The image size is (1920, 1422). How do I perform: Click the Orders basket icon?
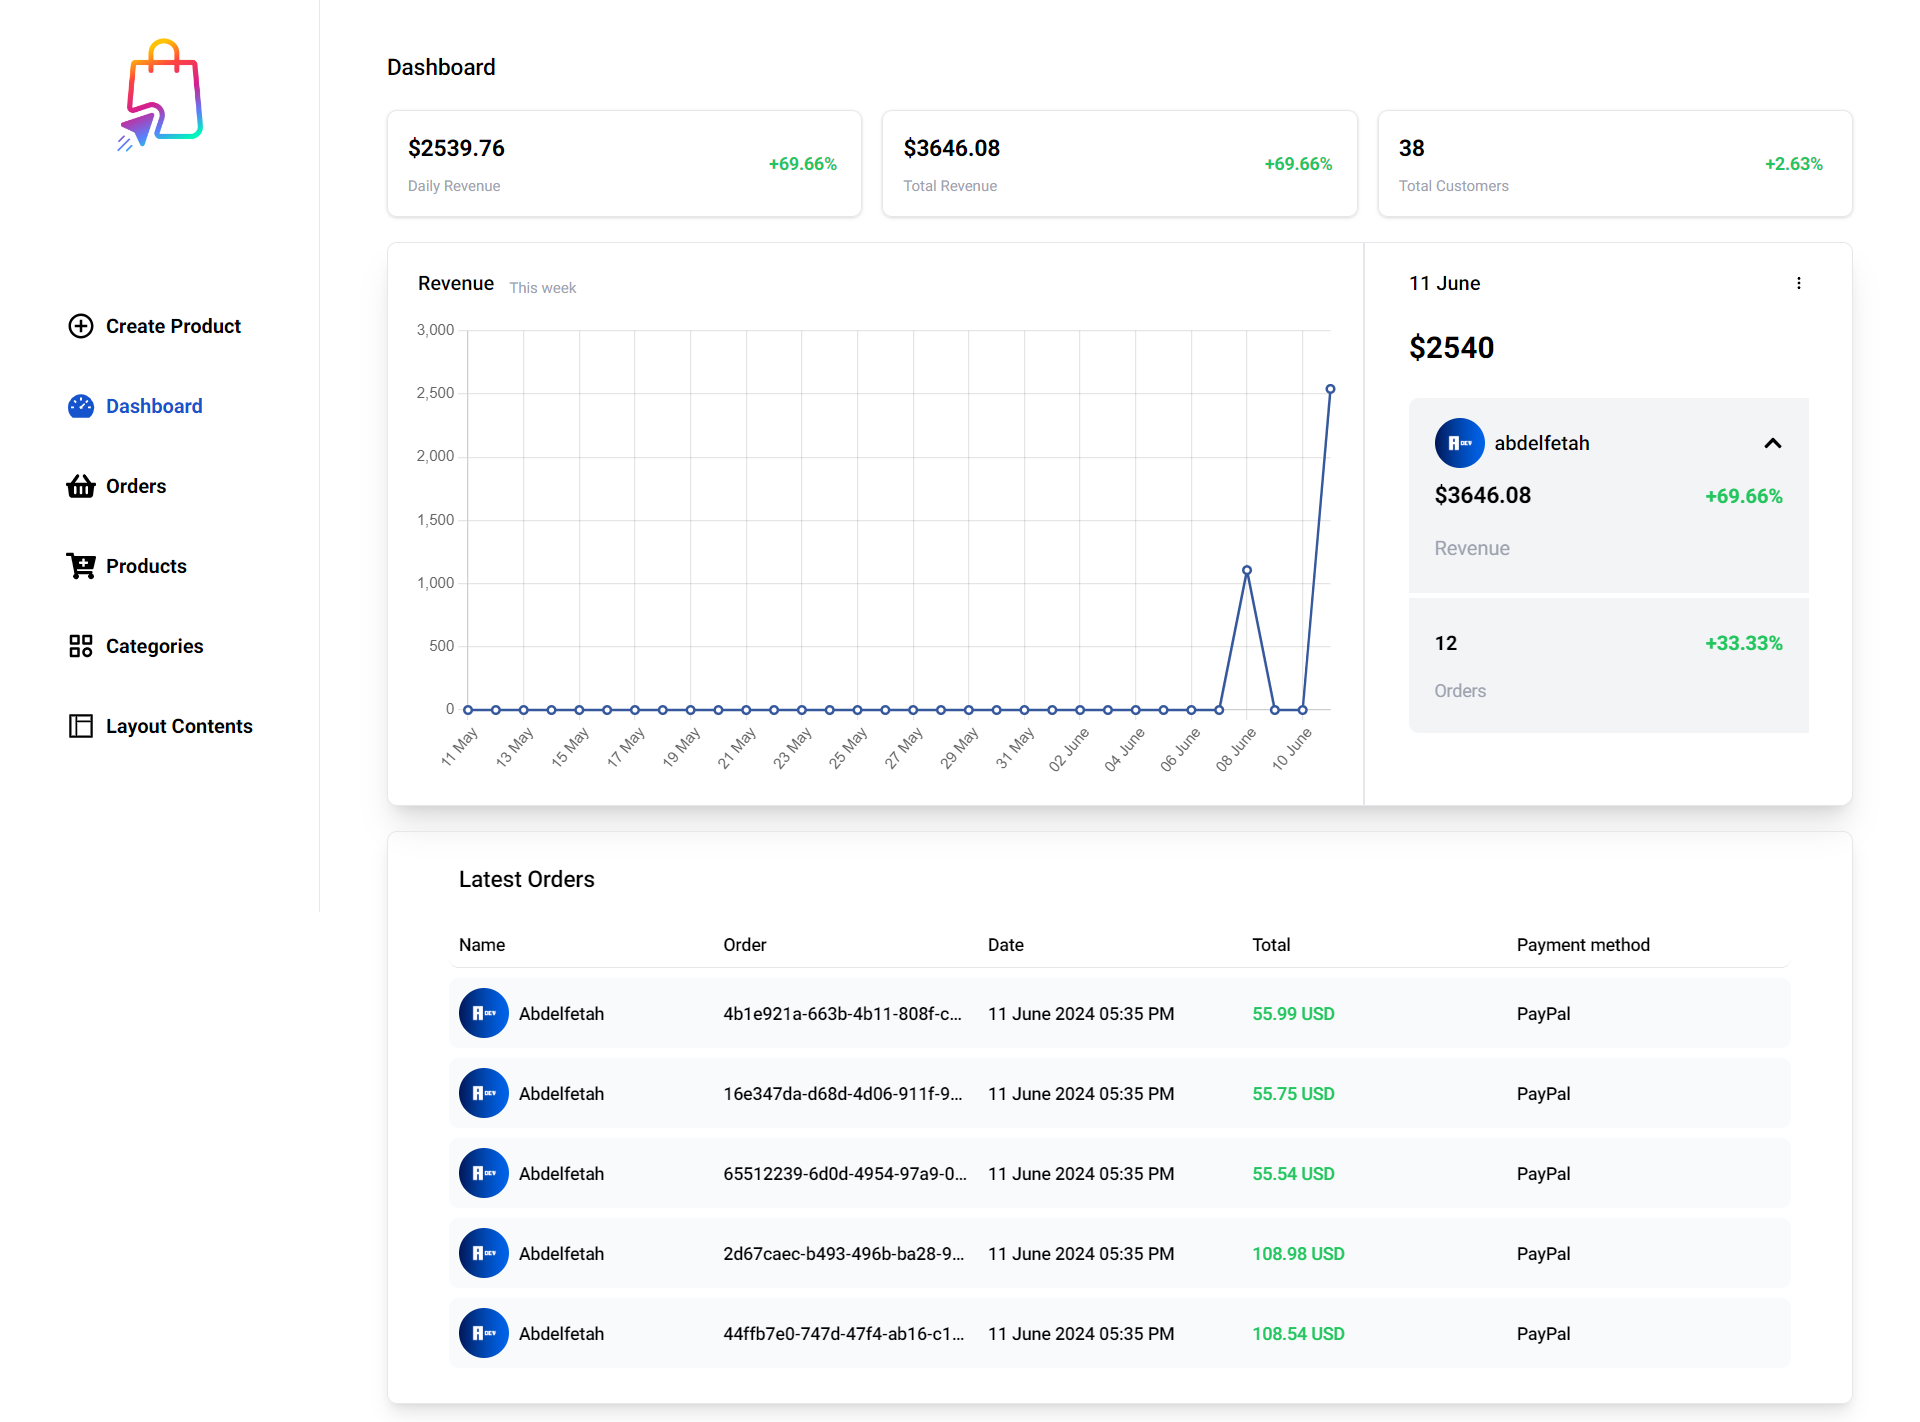pos(80,486)
